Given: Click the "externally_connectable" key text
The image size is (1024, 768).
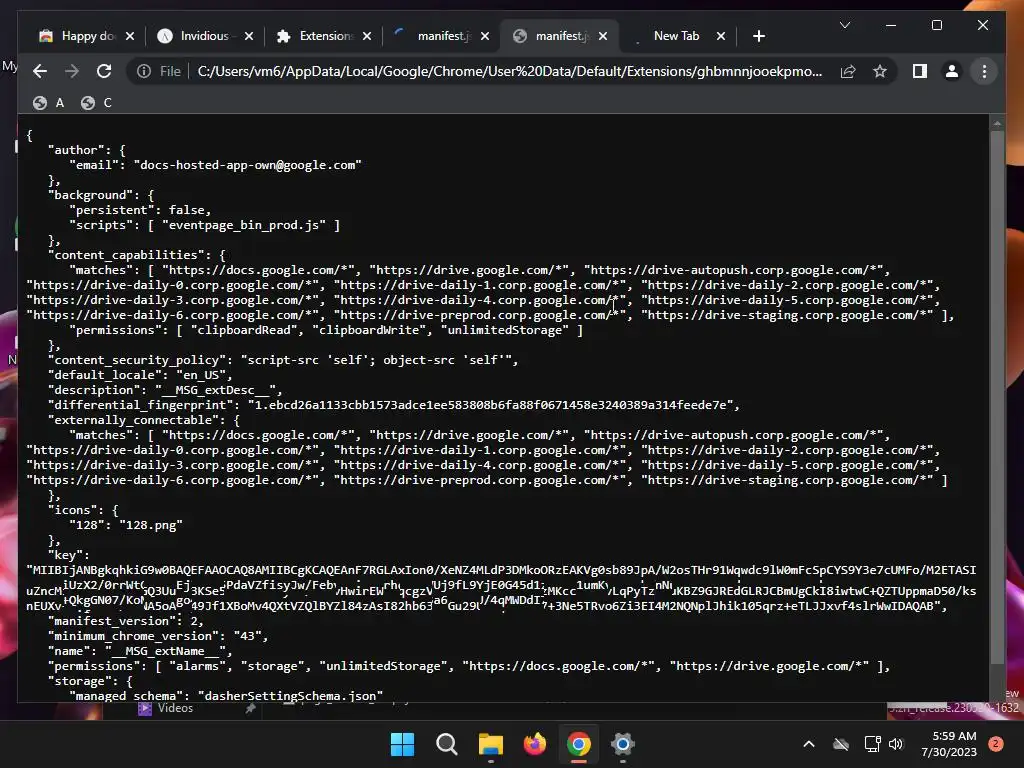Looking at the screenshot, I should pyautogui.click(x=134, y=420).
